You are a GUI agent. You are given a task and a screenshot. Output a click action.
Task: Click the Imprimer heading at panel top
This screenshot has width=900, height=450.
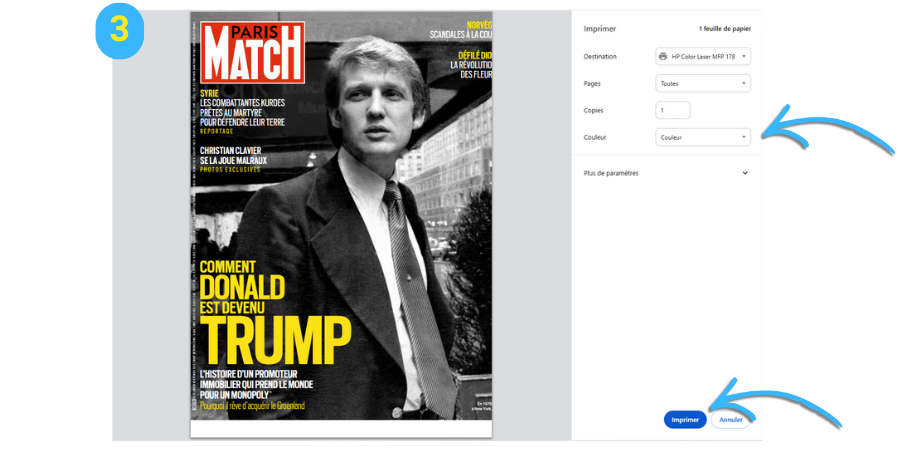coord(599,29)
